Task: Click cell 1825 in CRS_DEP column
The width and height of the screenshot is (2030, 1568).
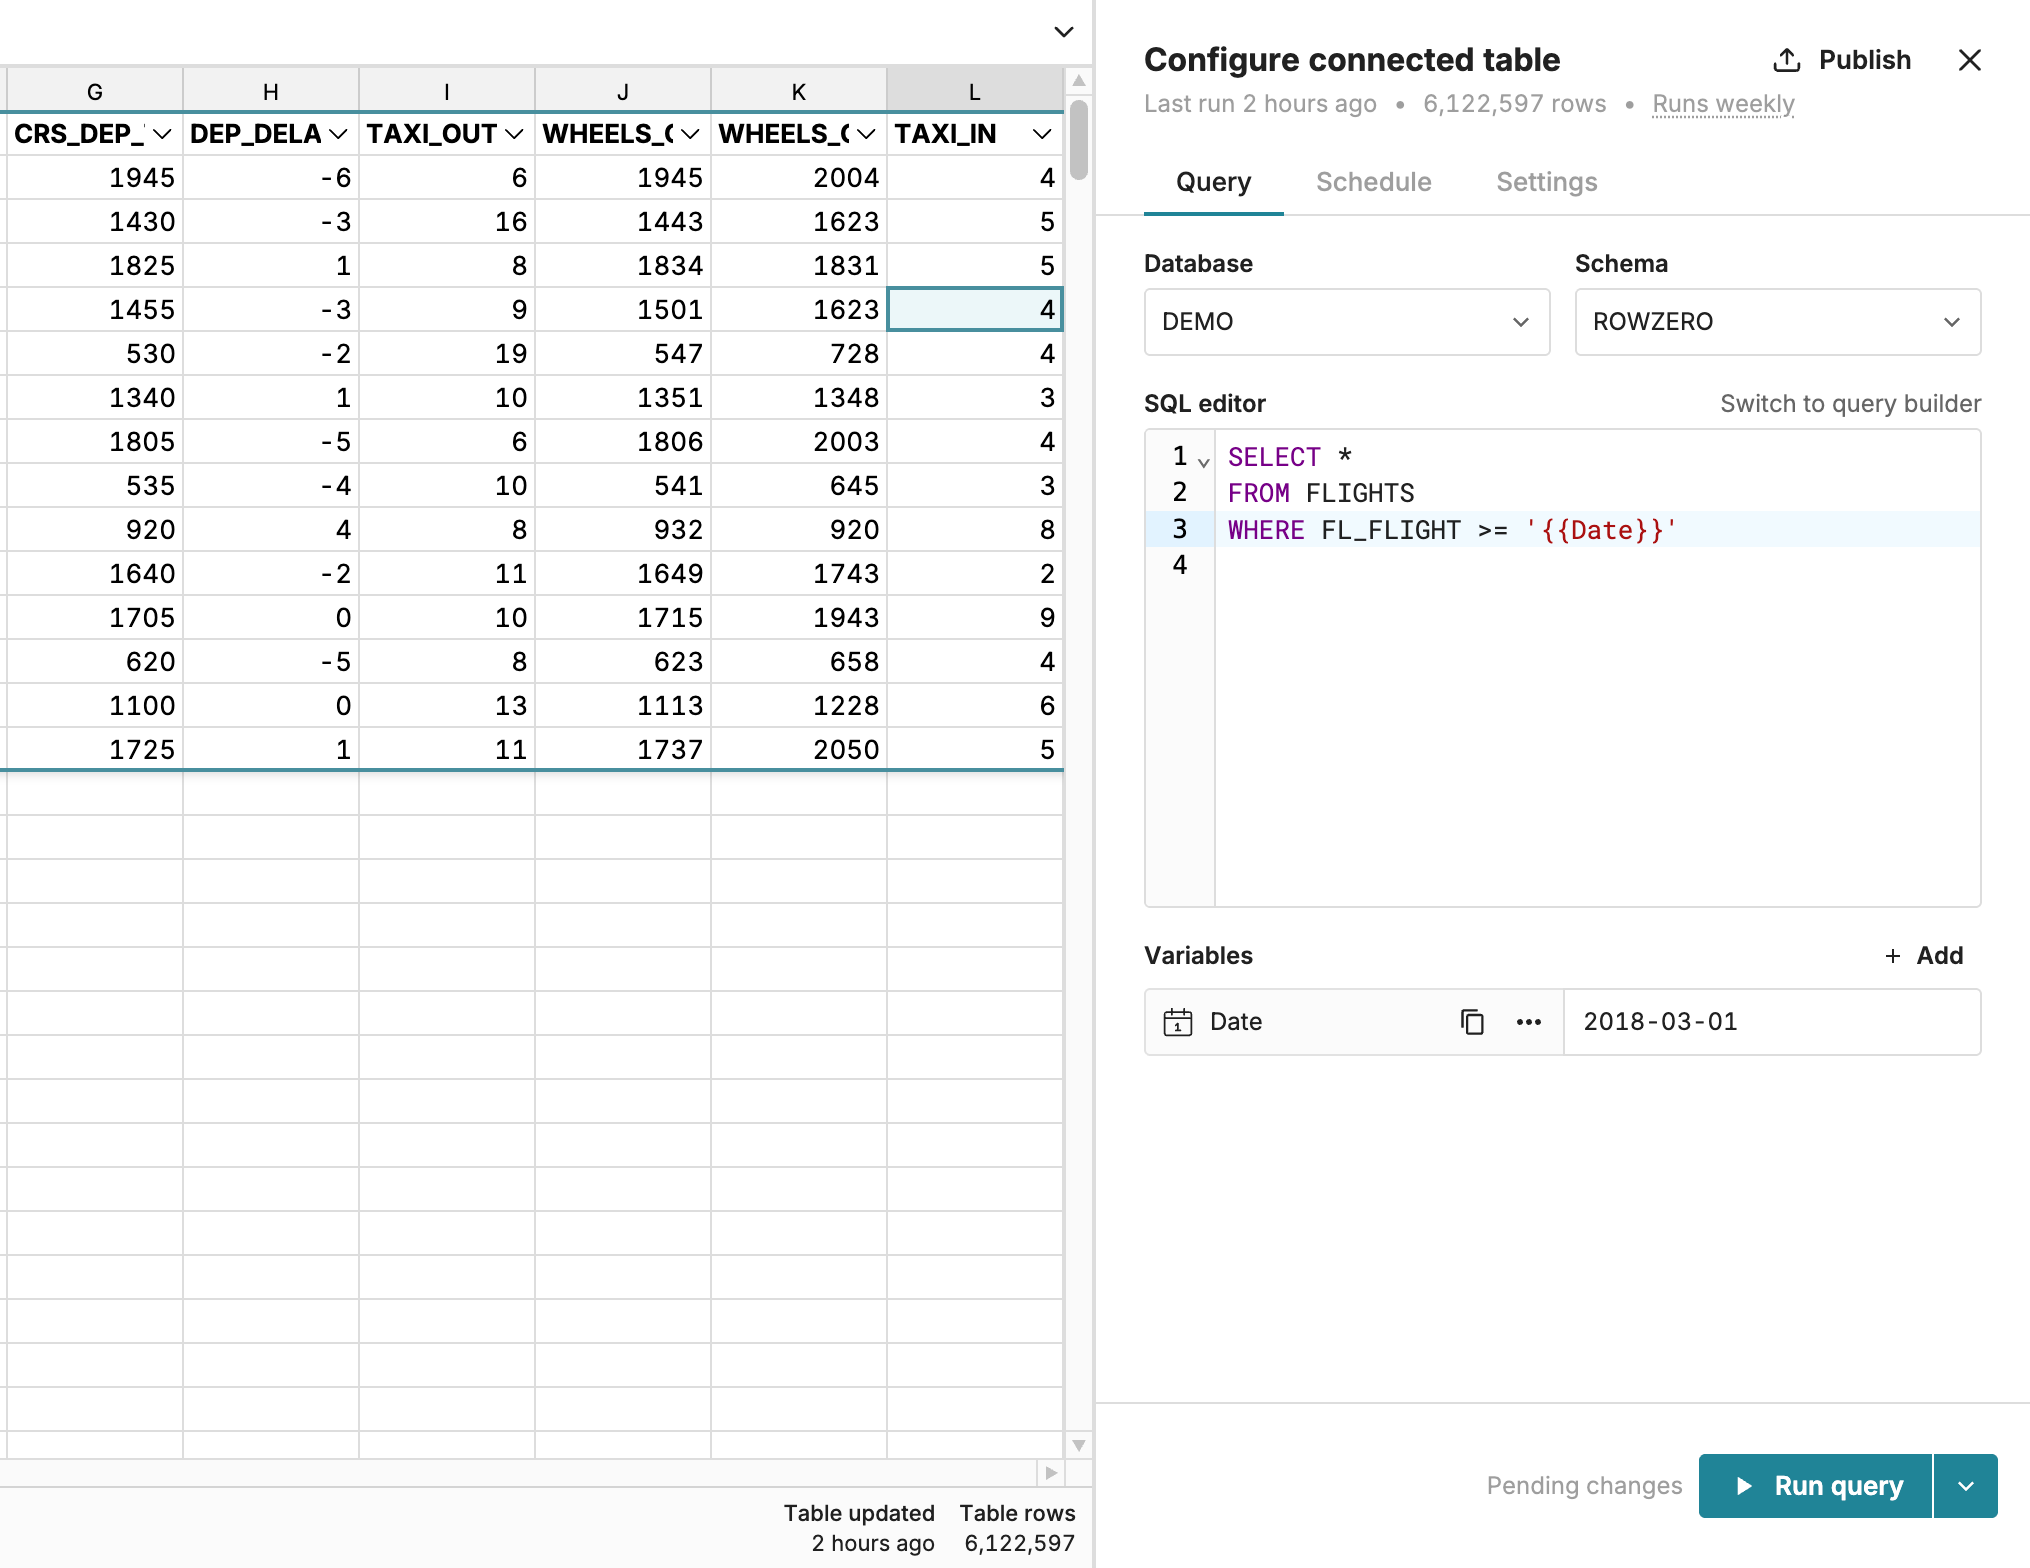Action: pos(95,266)
